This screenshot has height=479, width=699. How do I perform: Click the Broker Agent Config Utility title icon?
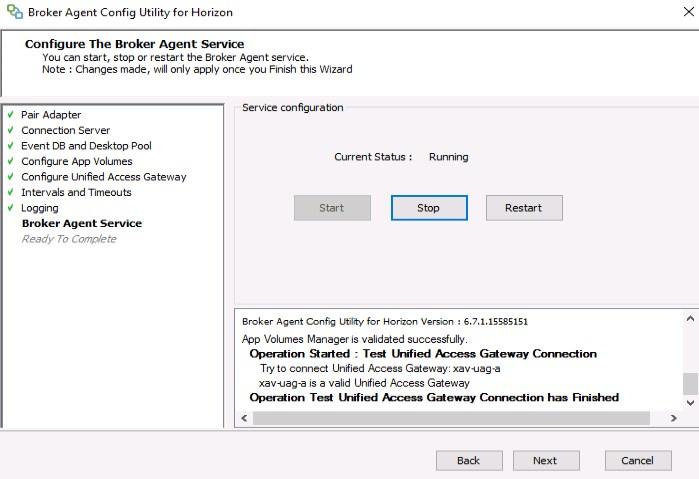(15, 12)
